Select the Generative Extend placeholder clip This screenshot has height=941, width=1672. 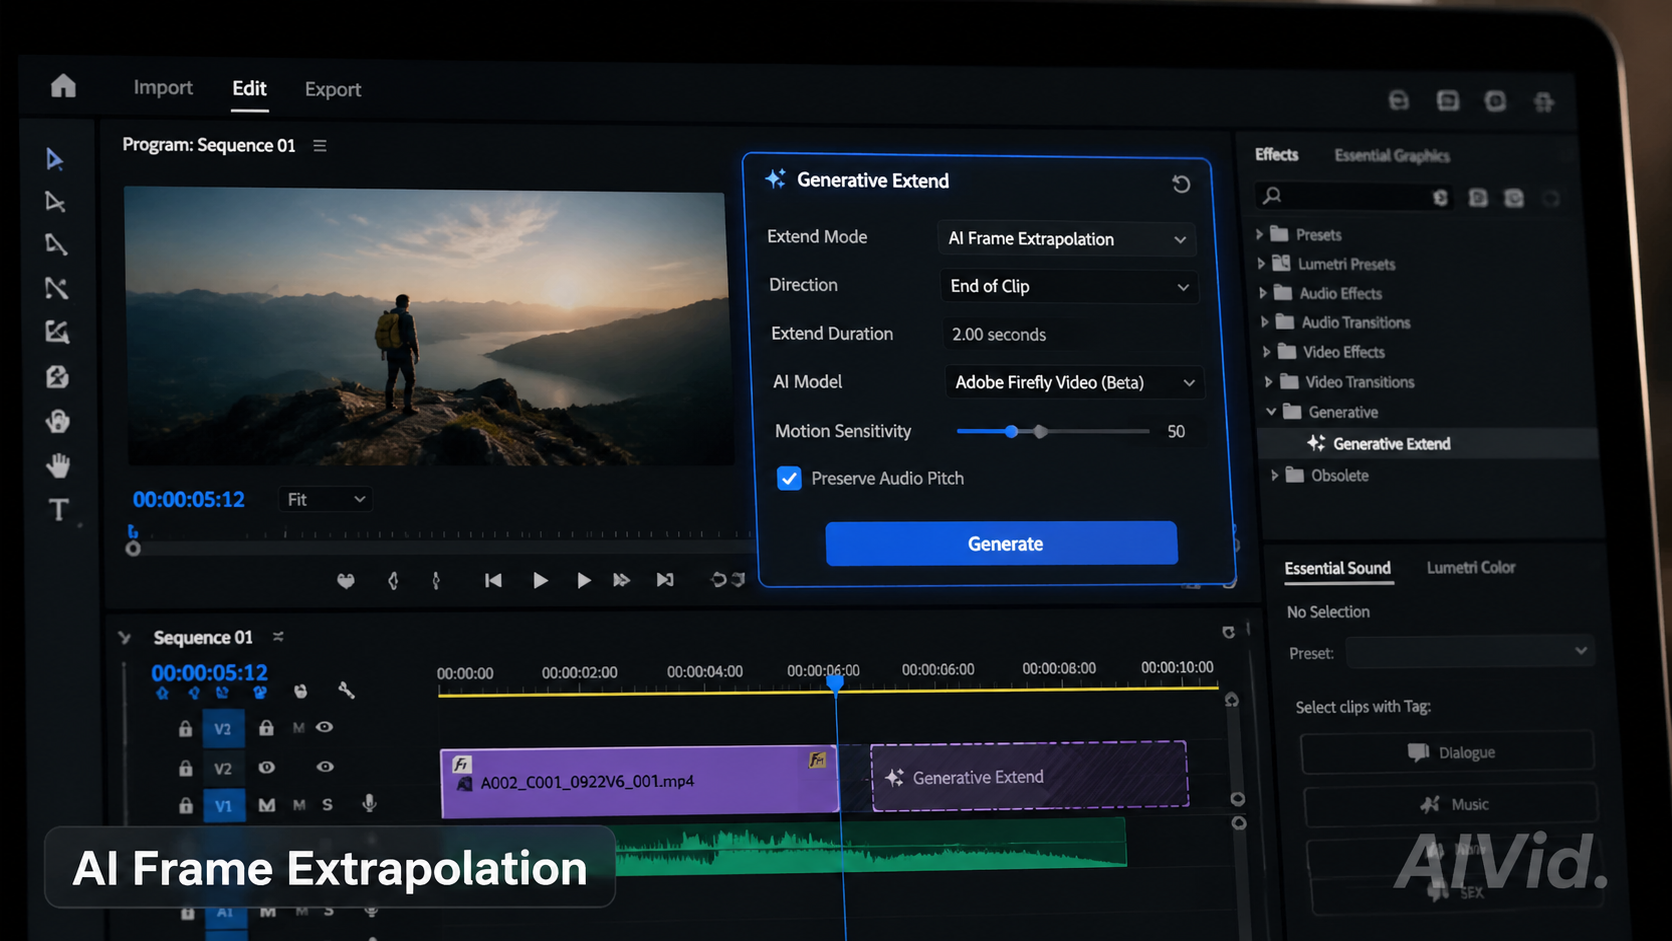click(1029, 776)
